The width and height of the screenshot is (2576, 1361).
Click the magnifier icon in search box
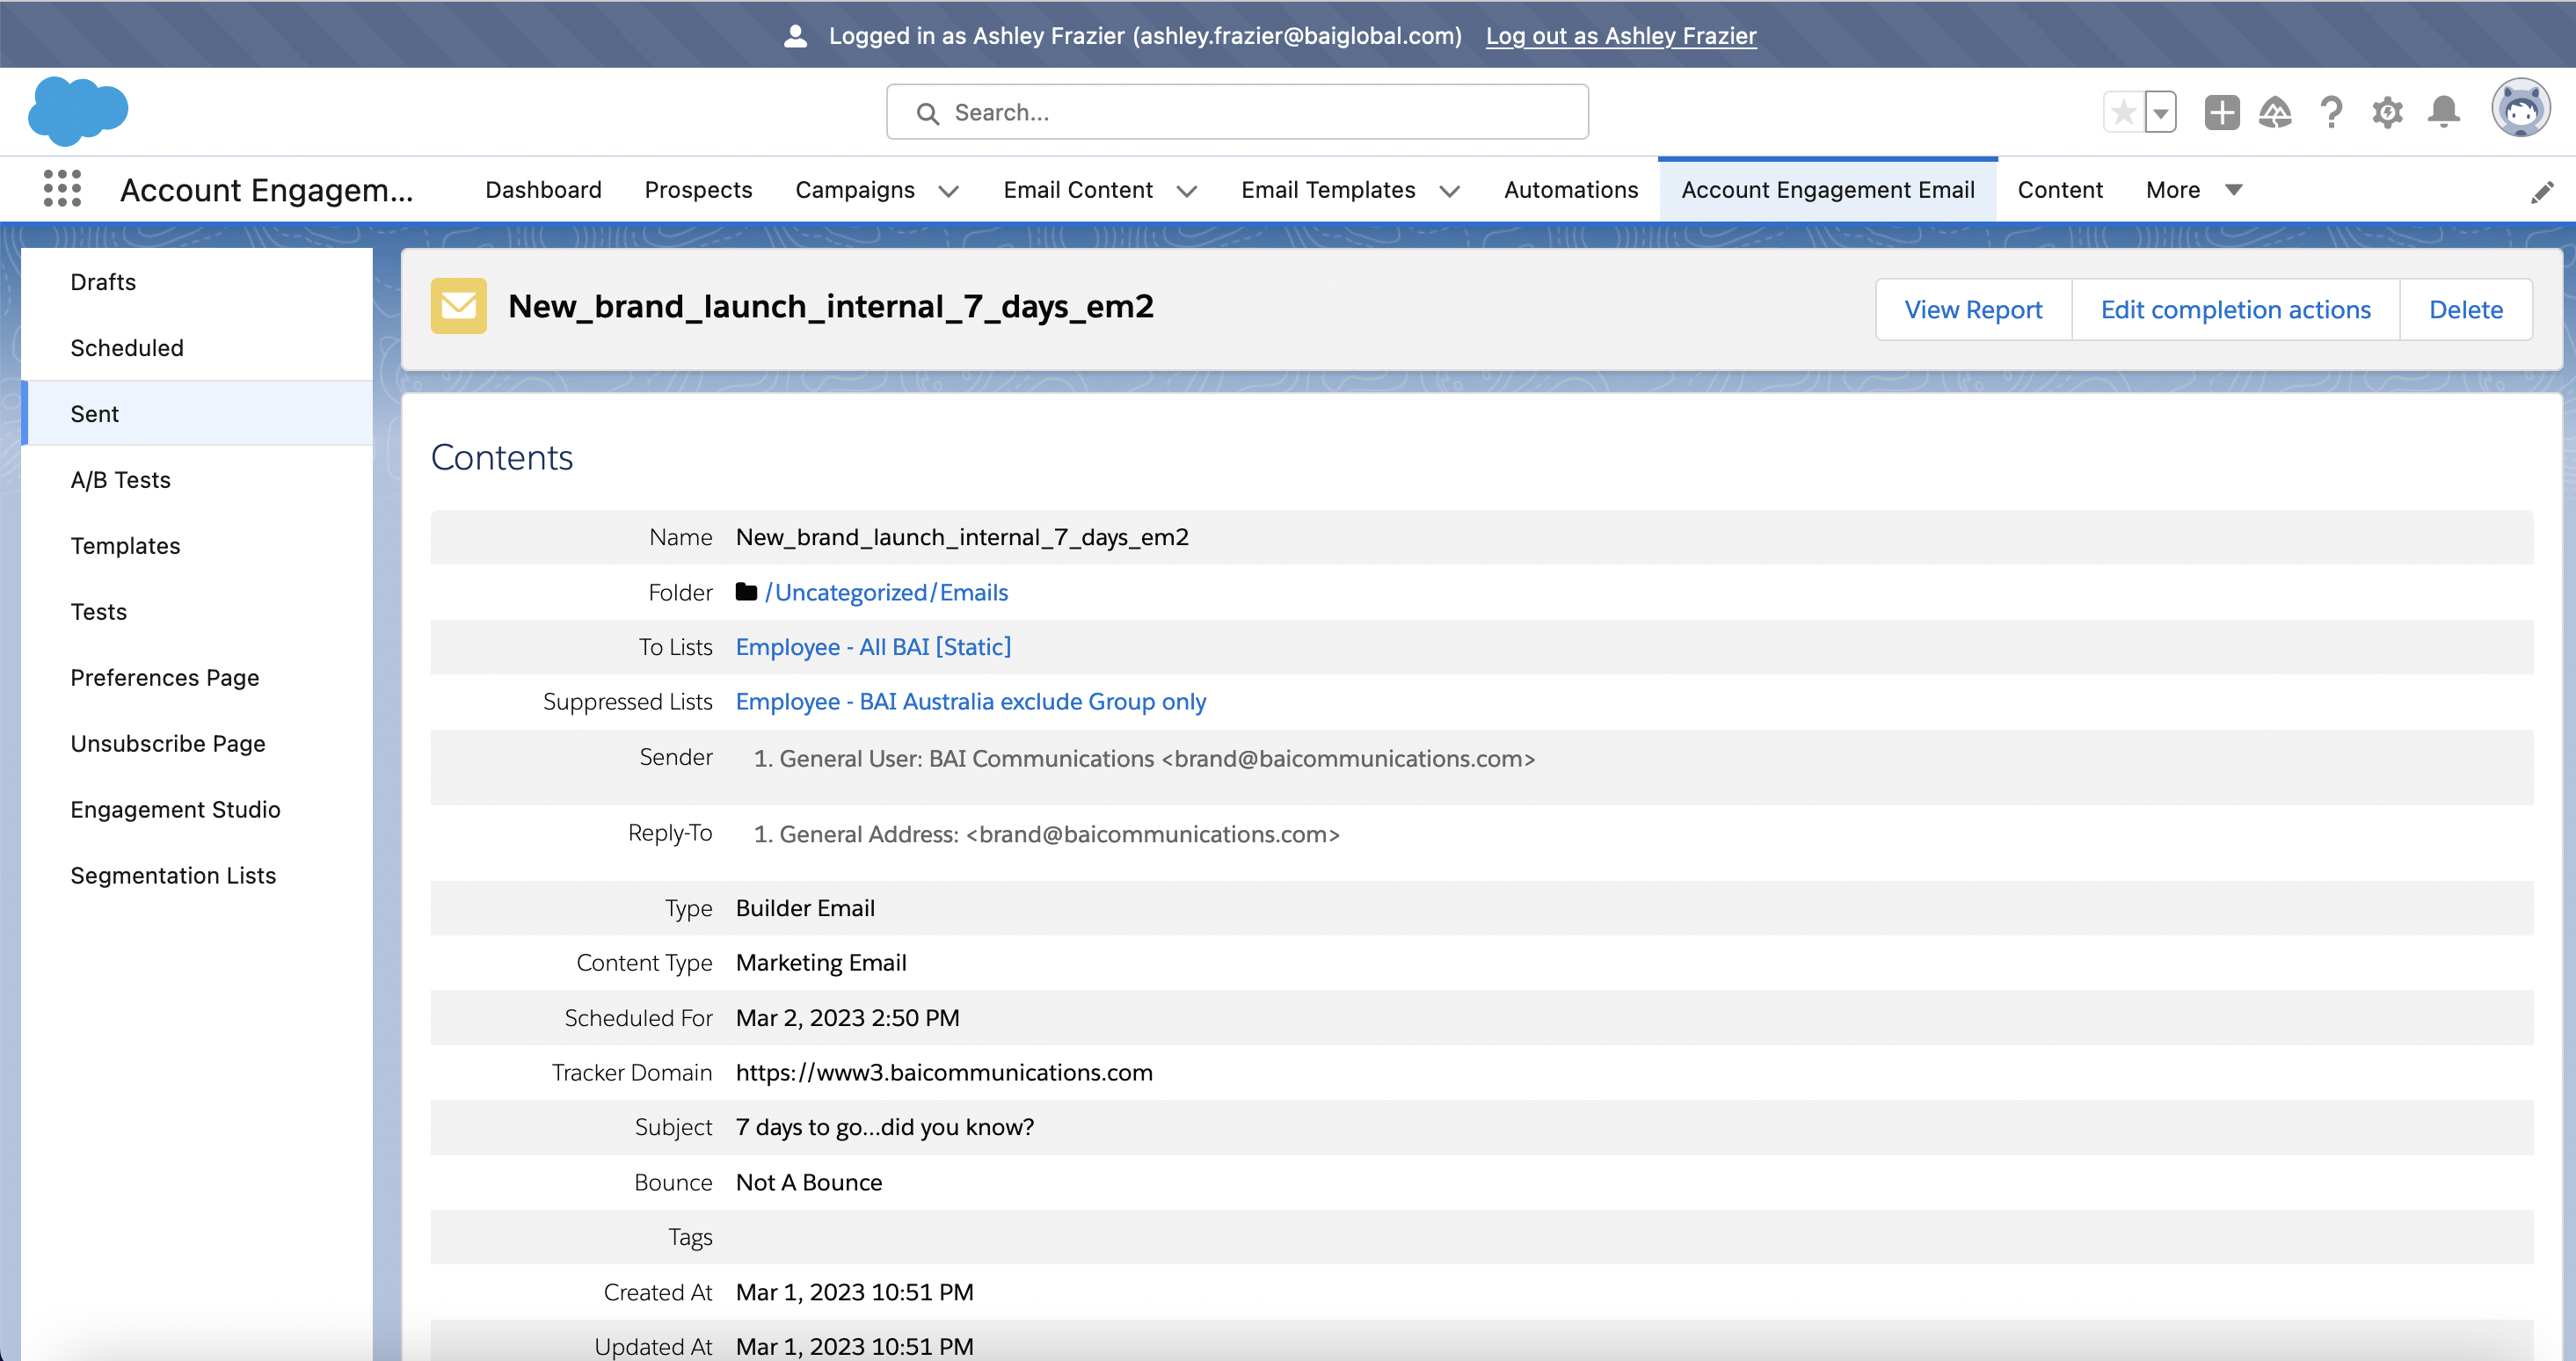(927, 113)
